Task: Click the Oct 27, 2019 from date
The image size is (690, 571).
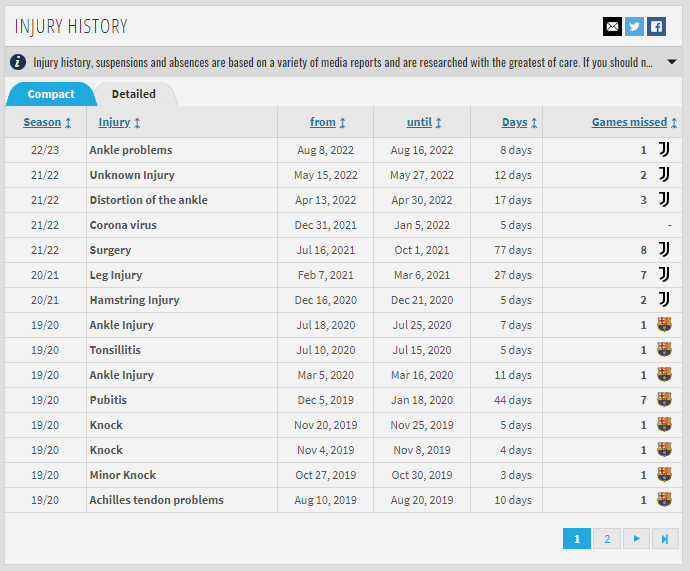Action: point(325,475)
